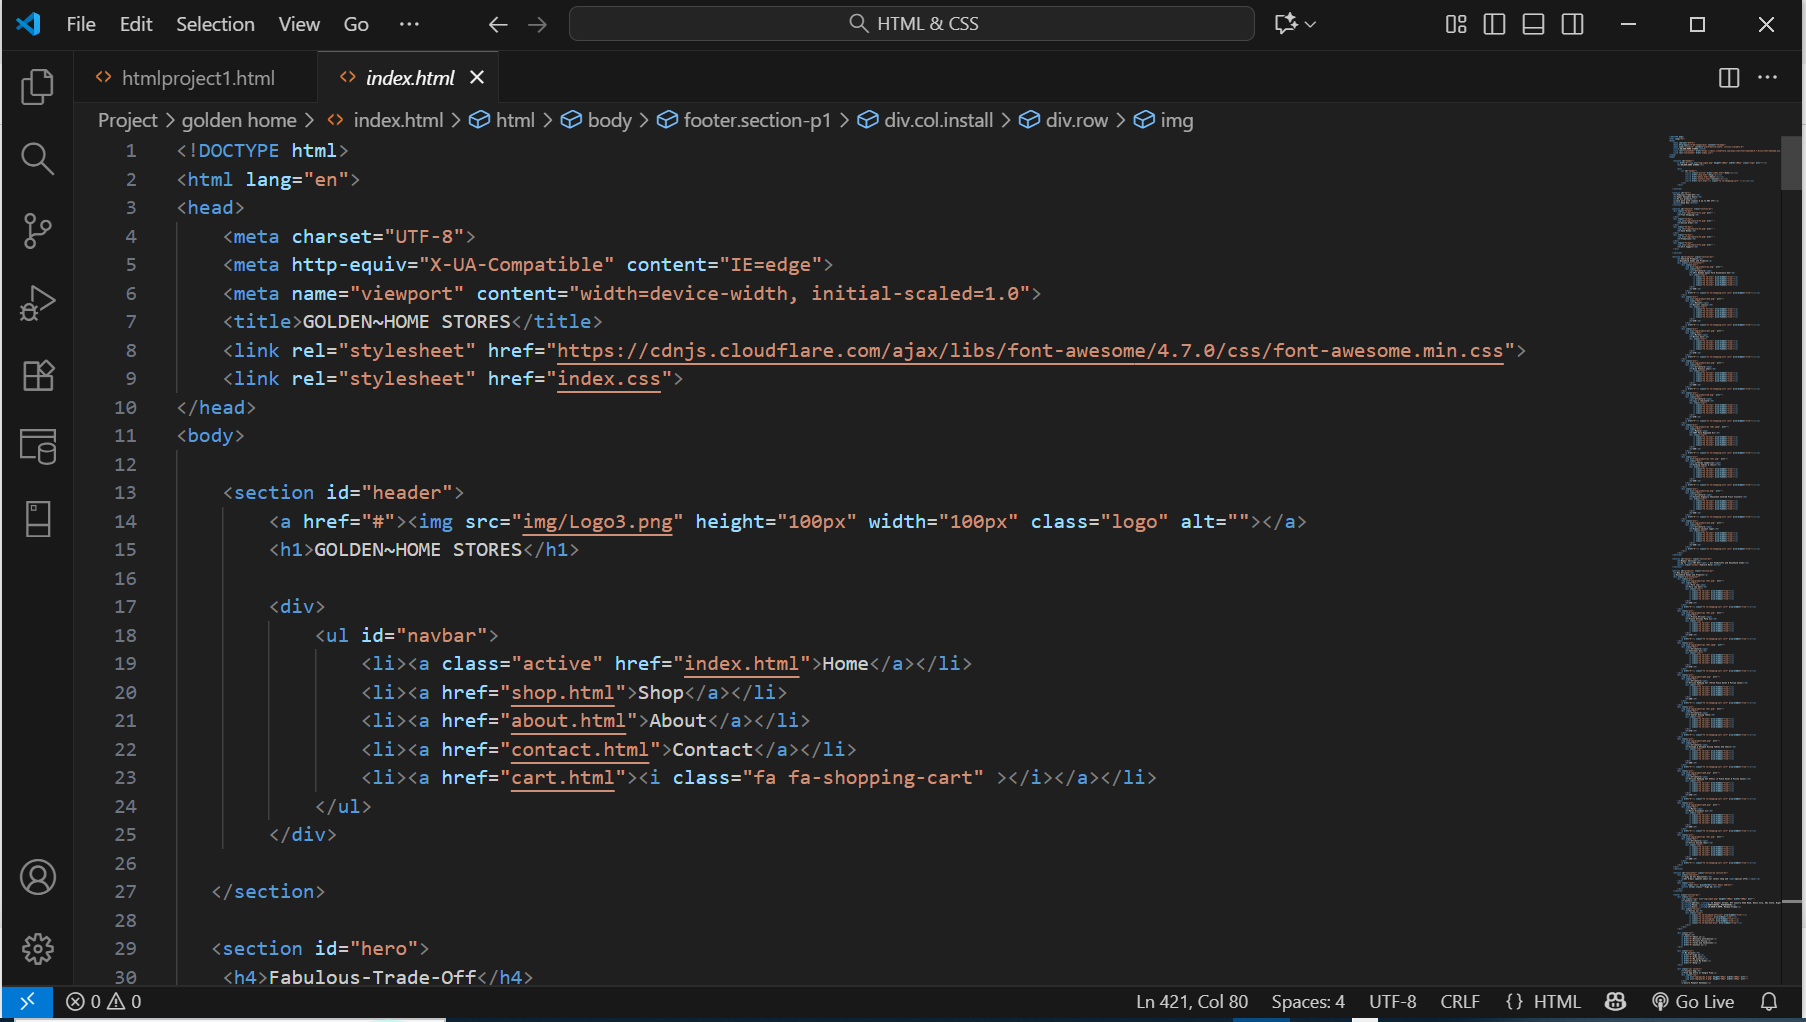Switch to the htmlproject1.html tab
This screenshot has height=1022, width=1806.
pyautogui.click(x=197, y=78)
